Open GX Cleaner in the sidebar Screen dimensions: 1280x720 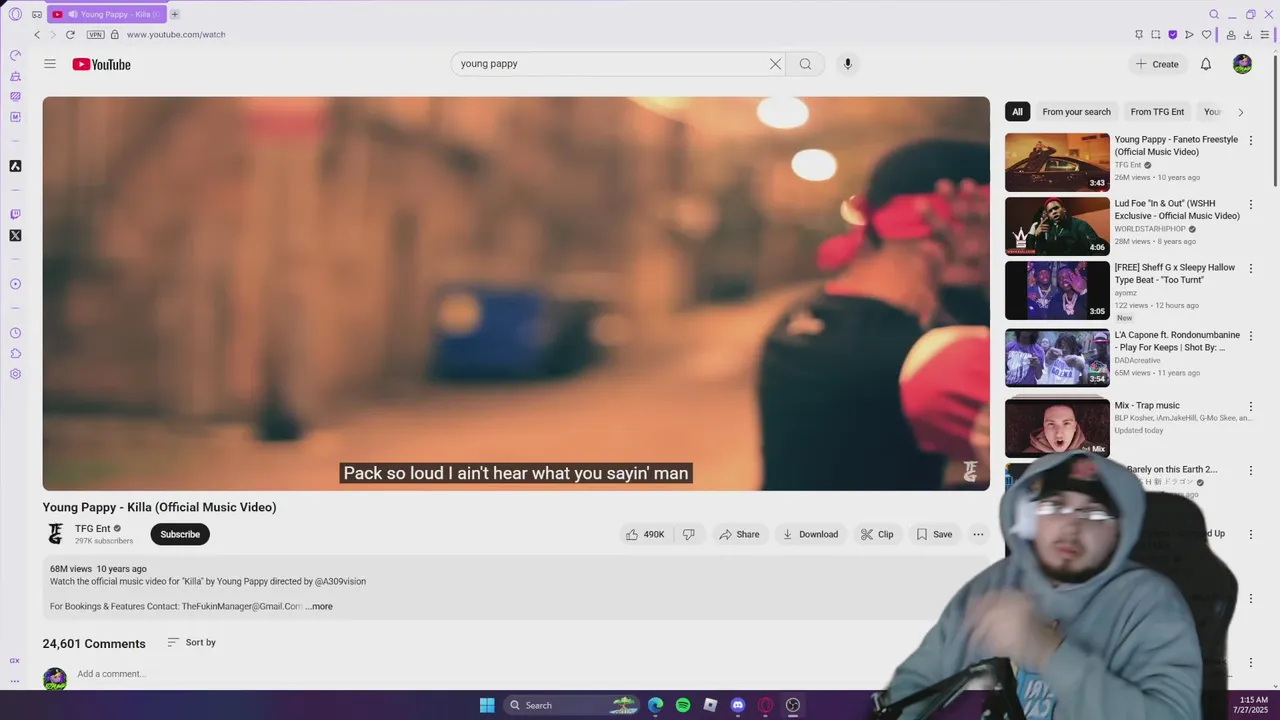pos(15,76)
